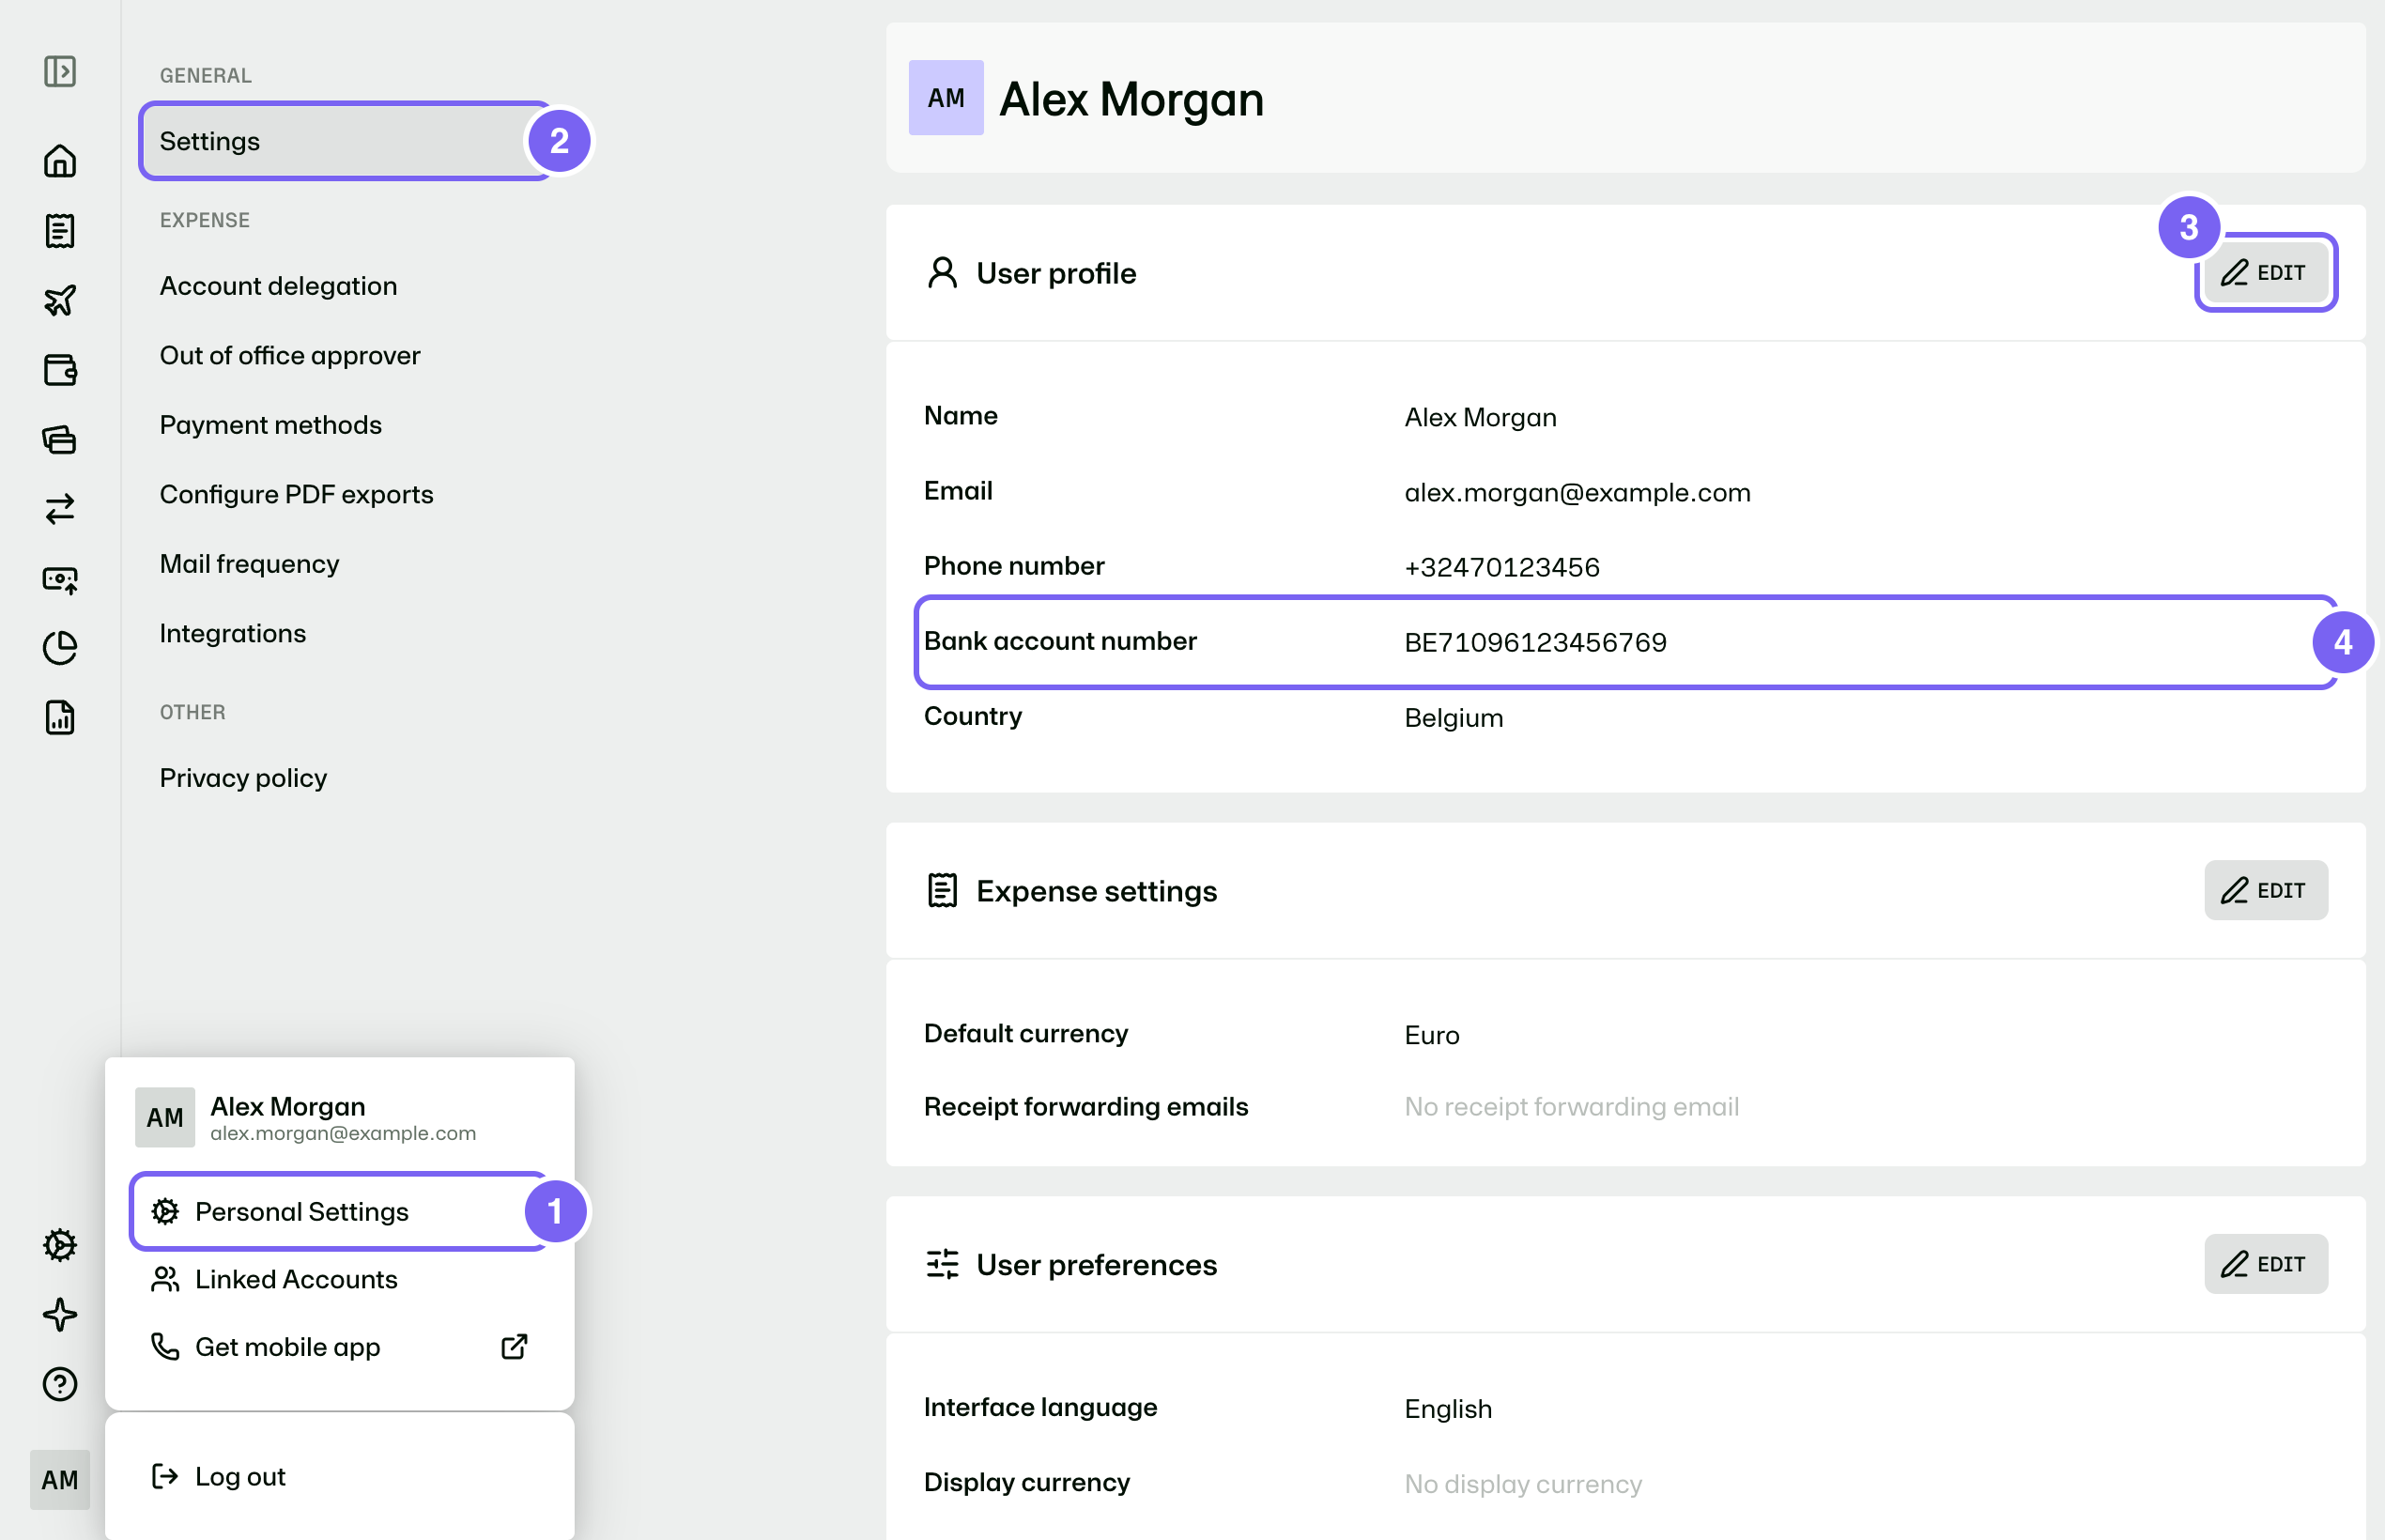Open Payment methods page
This screenshot has width=2385, height=1540.
point(270,425)
